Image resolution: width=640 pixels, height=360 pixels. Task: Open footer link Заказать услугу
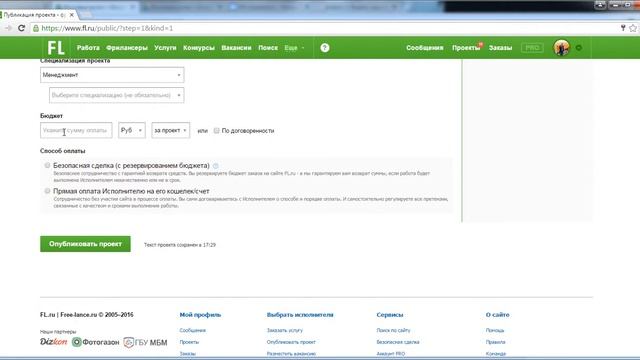point(285,330)
